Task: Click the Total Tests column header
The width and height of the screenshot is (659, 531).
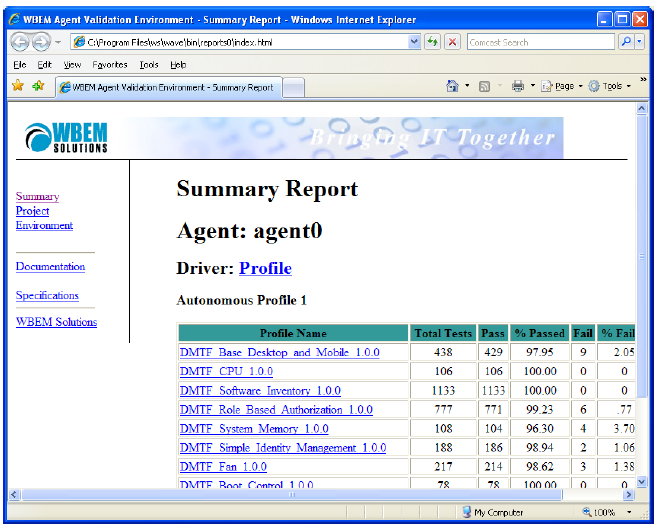Action: (443, 333)
